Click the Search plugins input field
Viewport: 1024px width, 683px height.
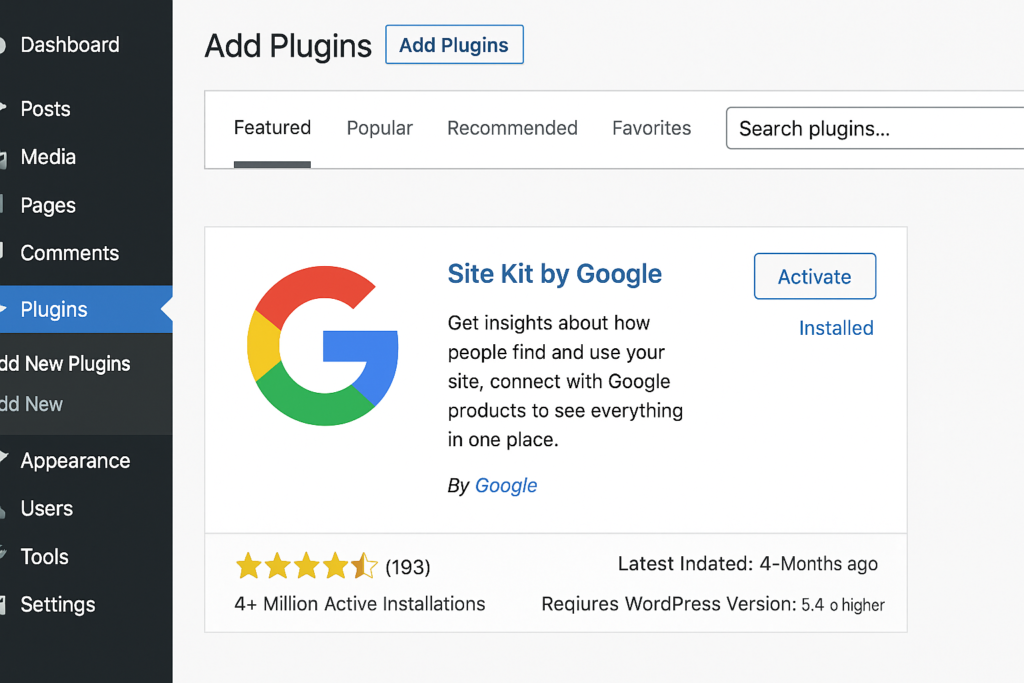pos(875,129)
